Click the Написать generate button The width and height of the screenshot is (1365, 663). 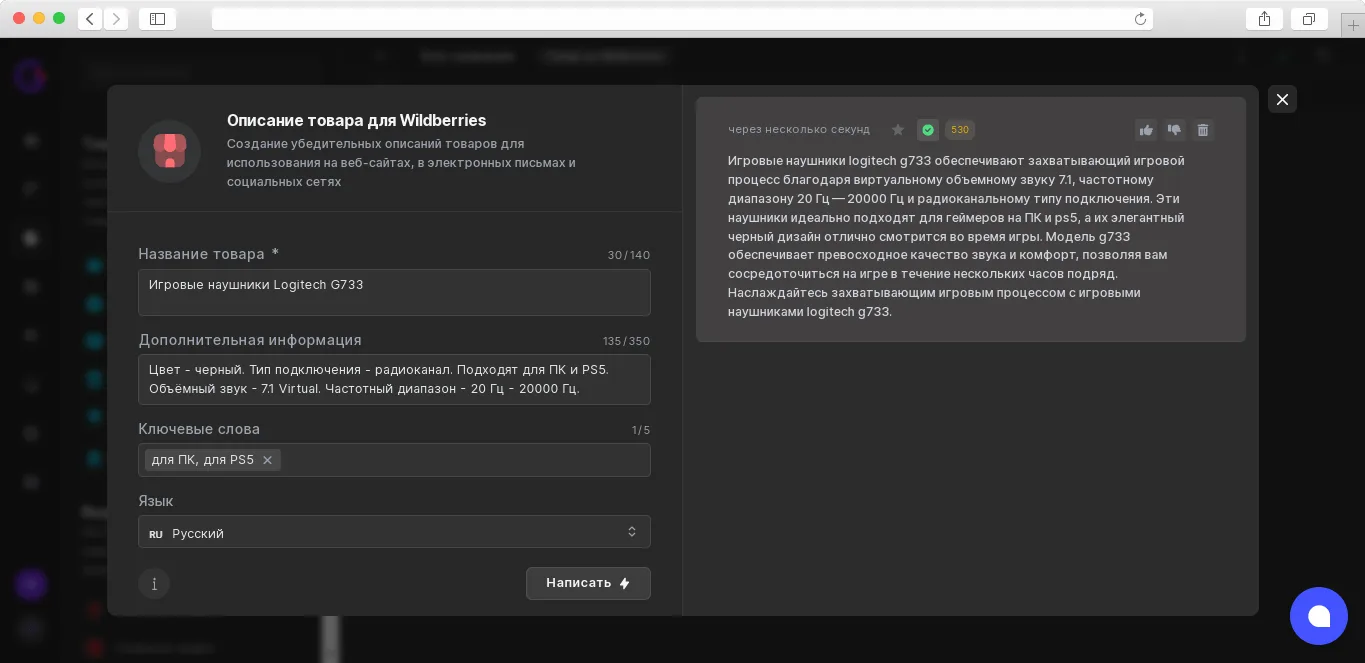[588, 583]
